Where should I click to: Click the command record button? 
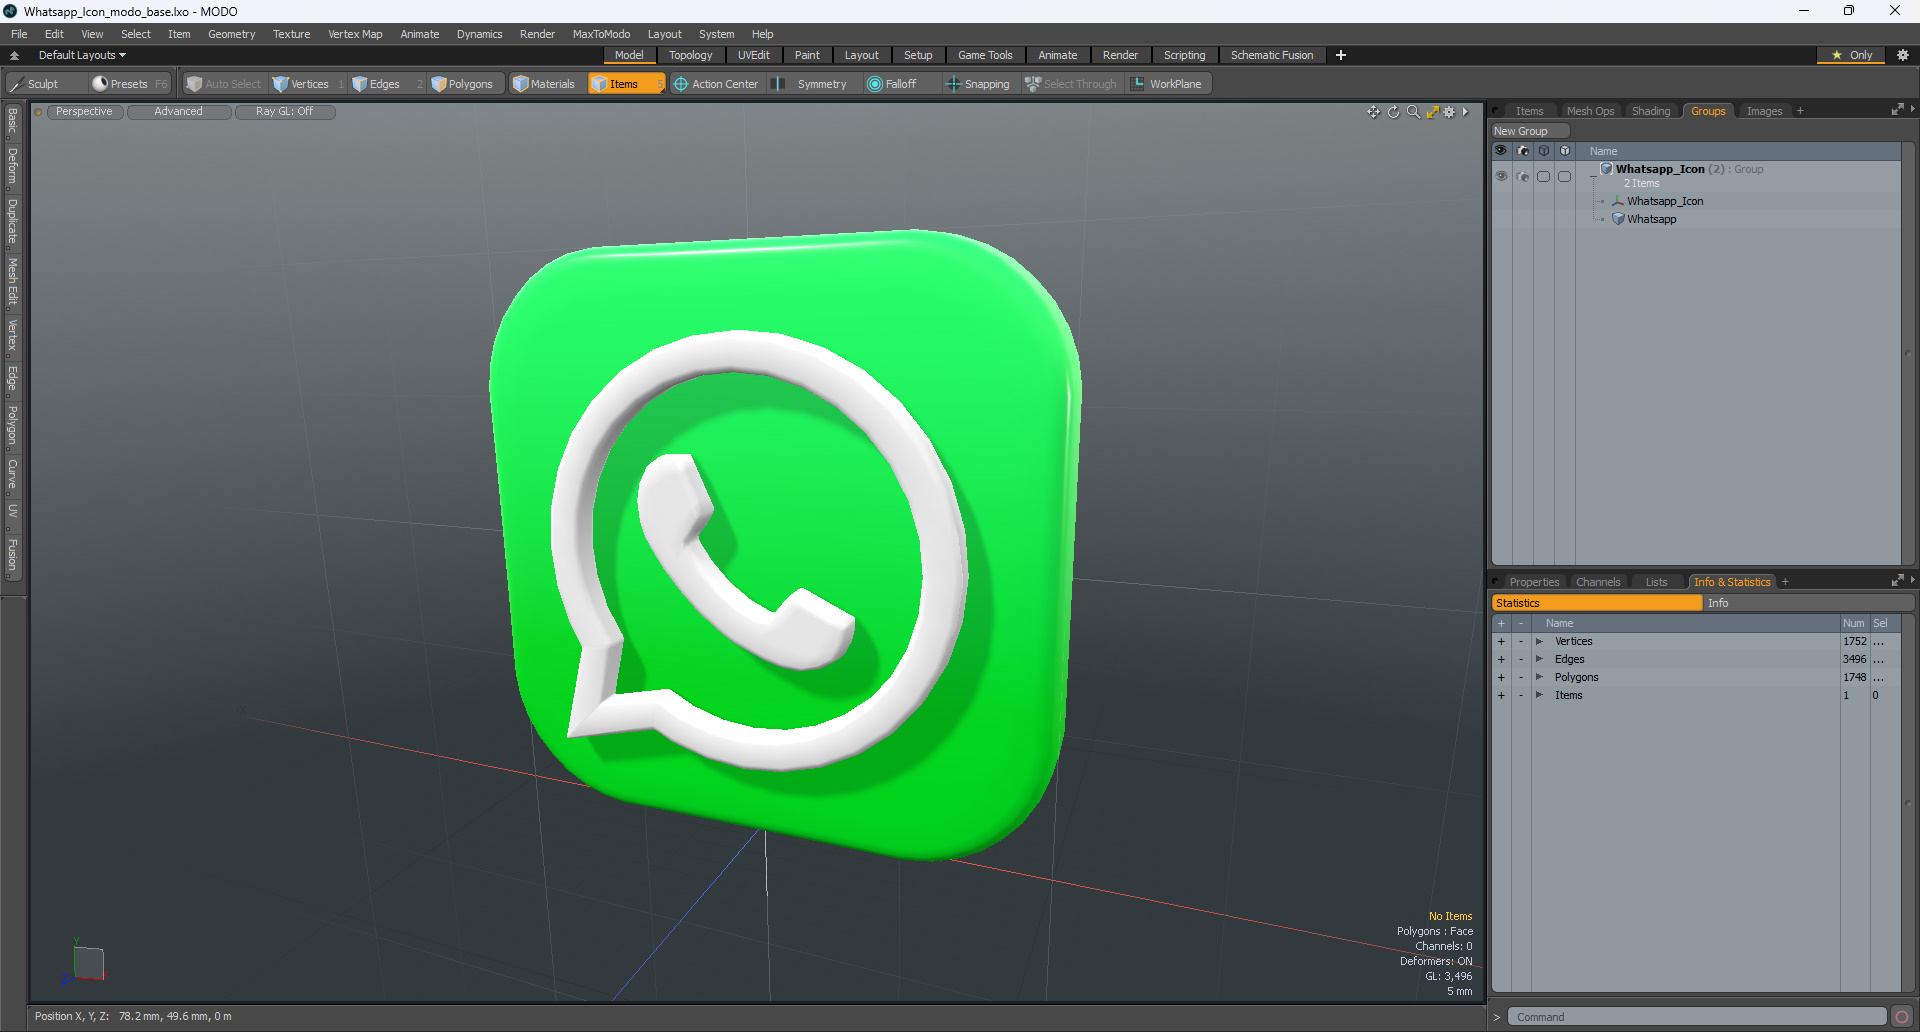1902,1017
